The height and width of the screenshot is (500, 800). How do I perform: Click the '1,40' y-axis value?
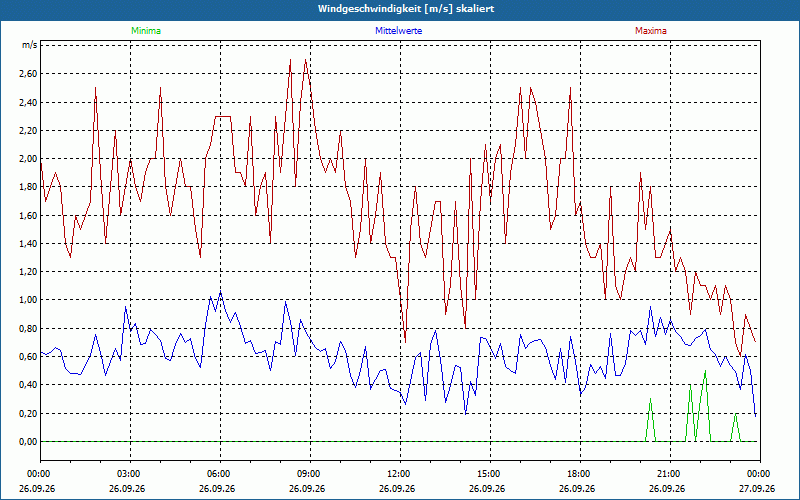pyautogui.click(x=28, y=243)
